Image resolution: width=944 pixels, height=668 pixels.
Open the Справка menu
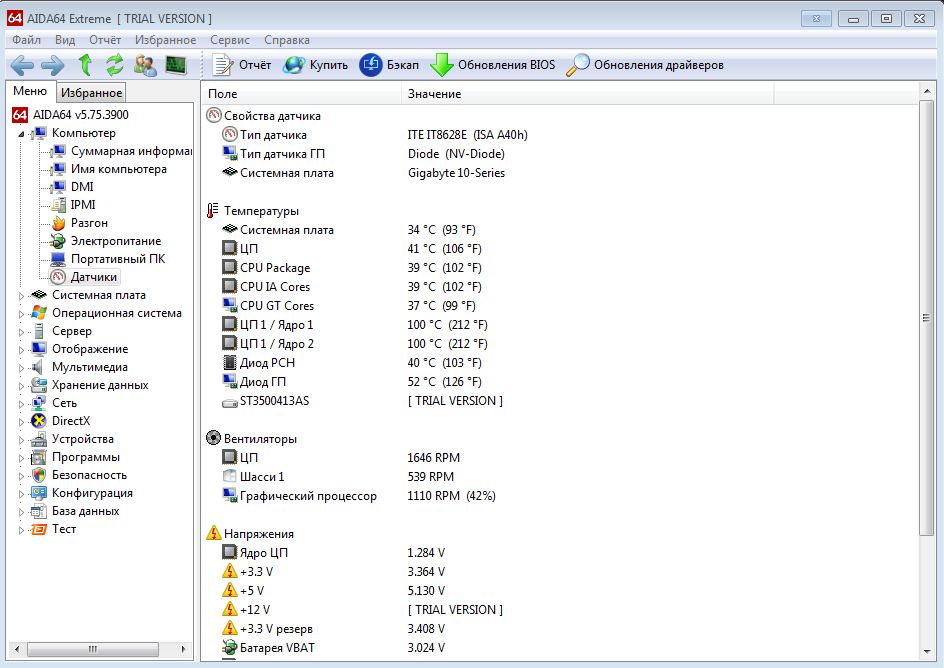coord(287,40)
